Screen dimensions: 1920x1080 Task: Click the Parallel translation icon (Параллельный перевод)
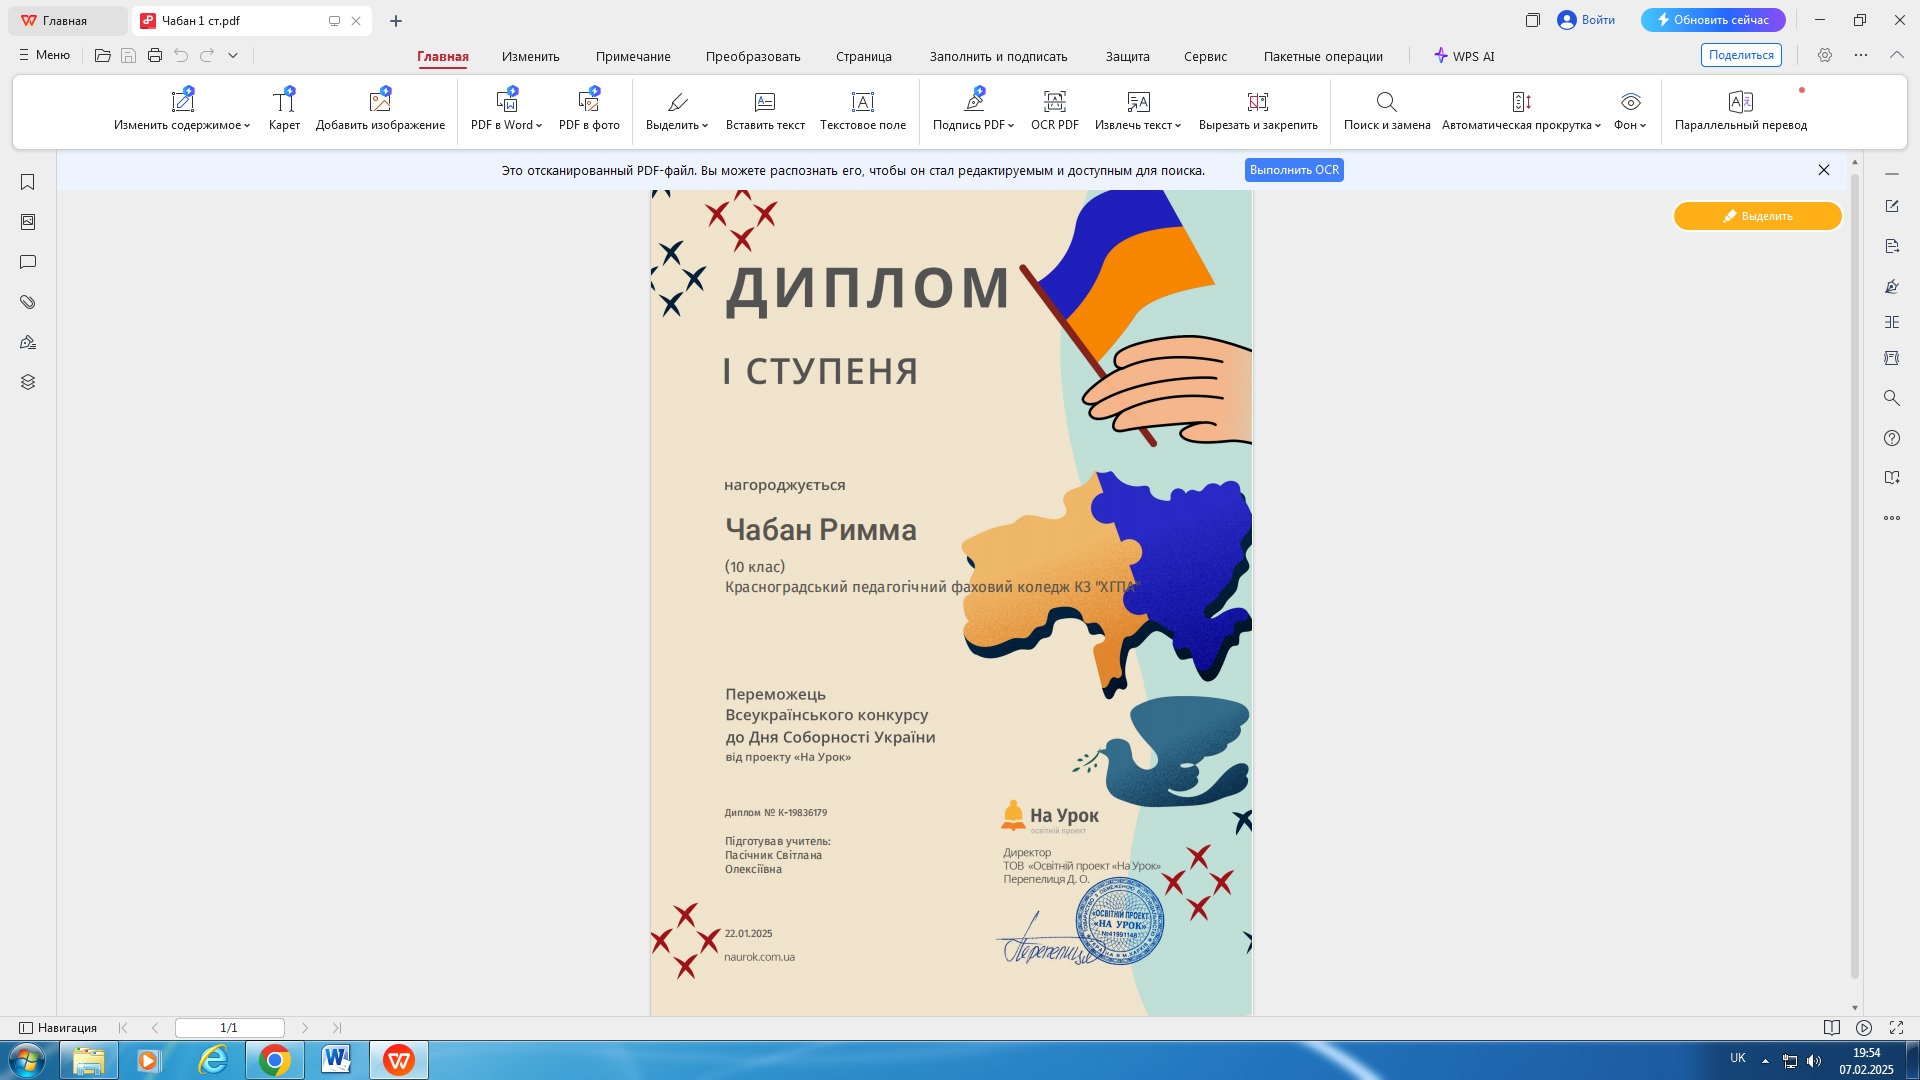tap(1740, 102)
